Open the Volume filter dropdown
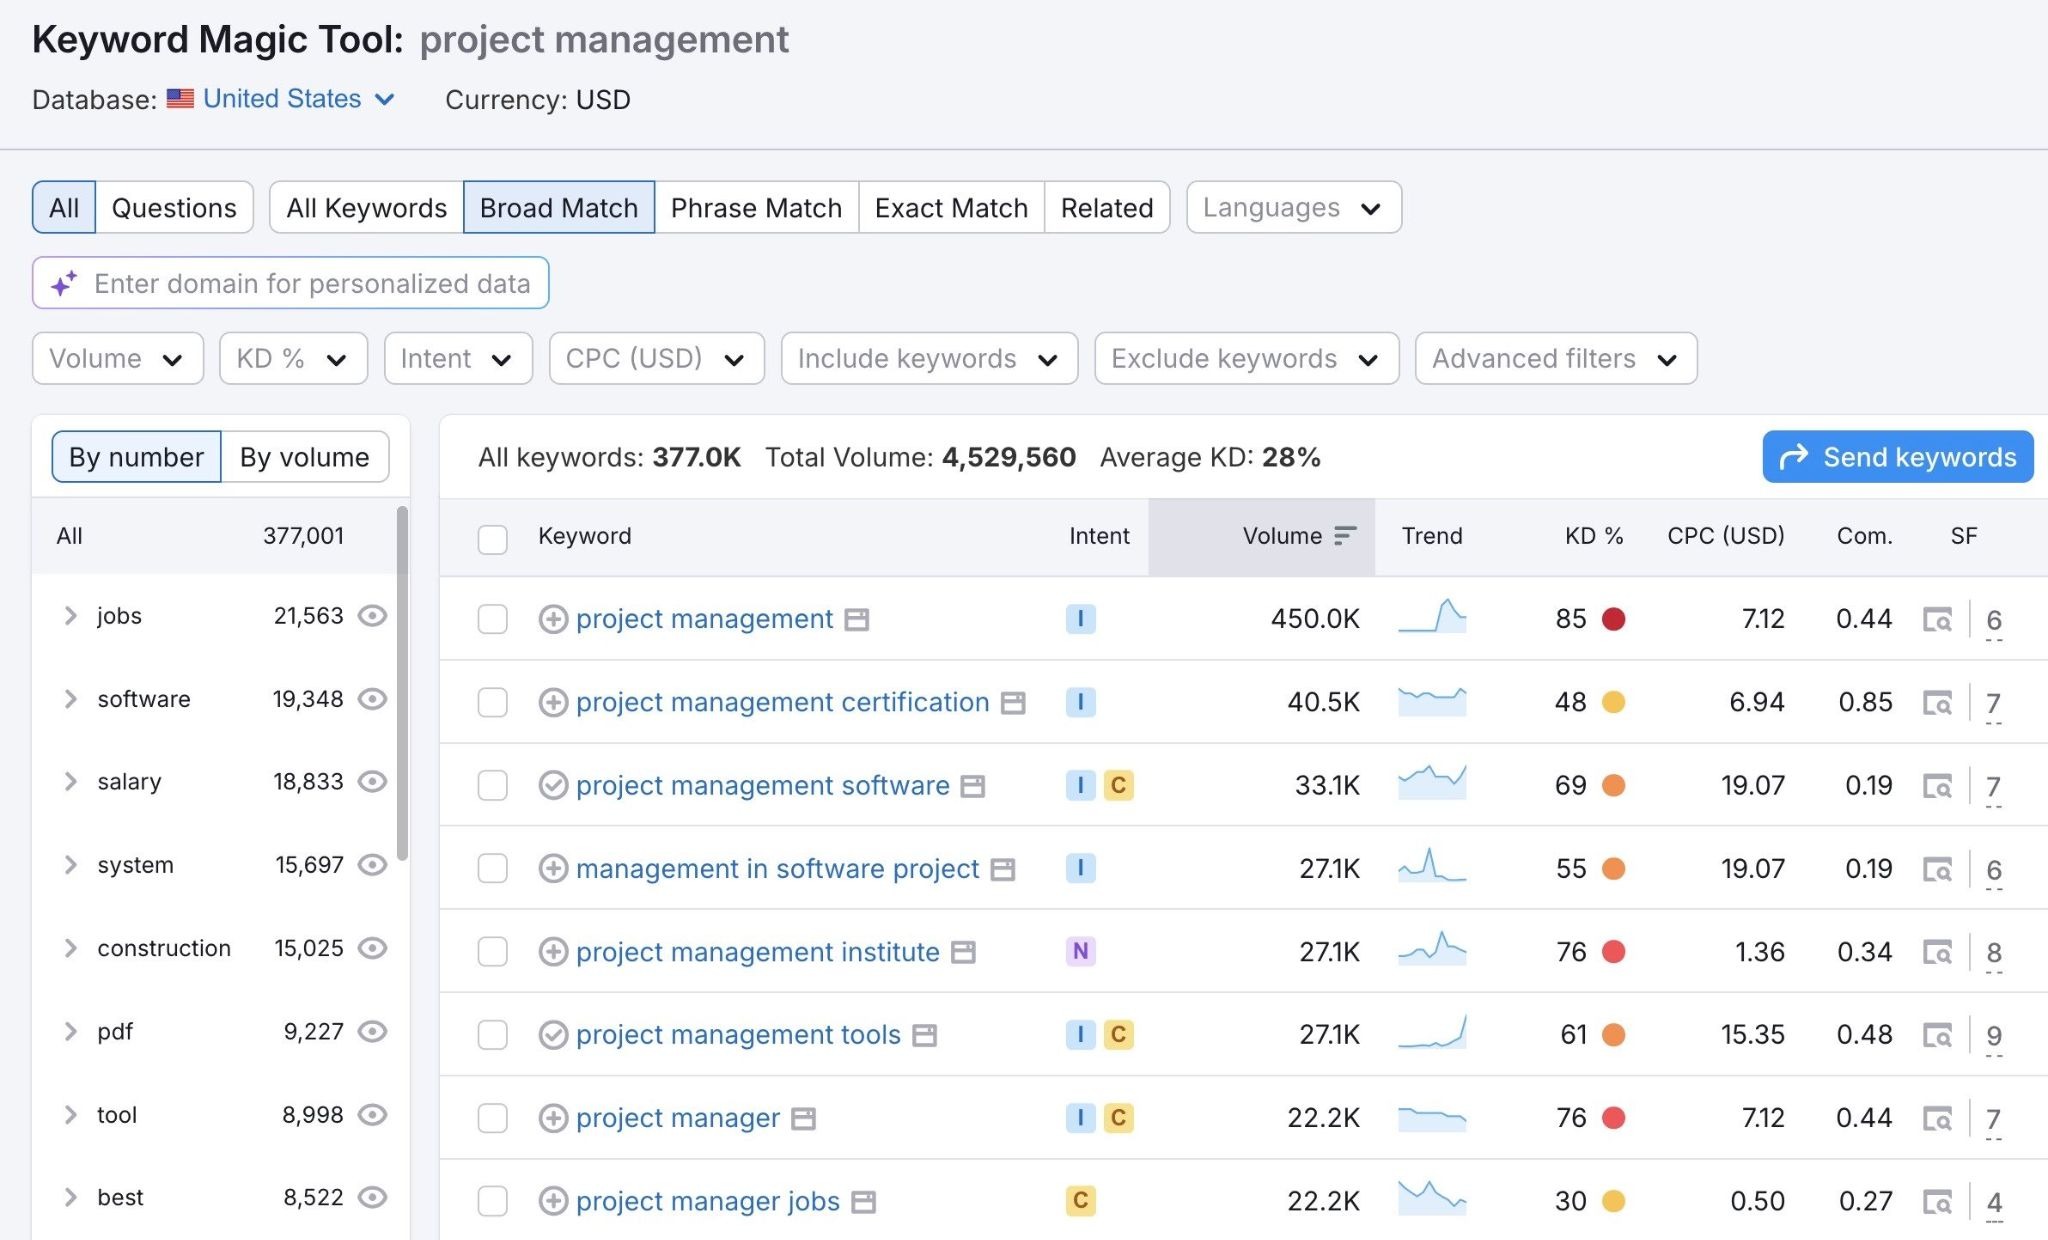Image resolution: width=2048 pixels, height=1240 pixels. (118, 358)
